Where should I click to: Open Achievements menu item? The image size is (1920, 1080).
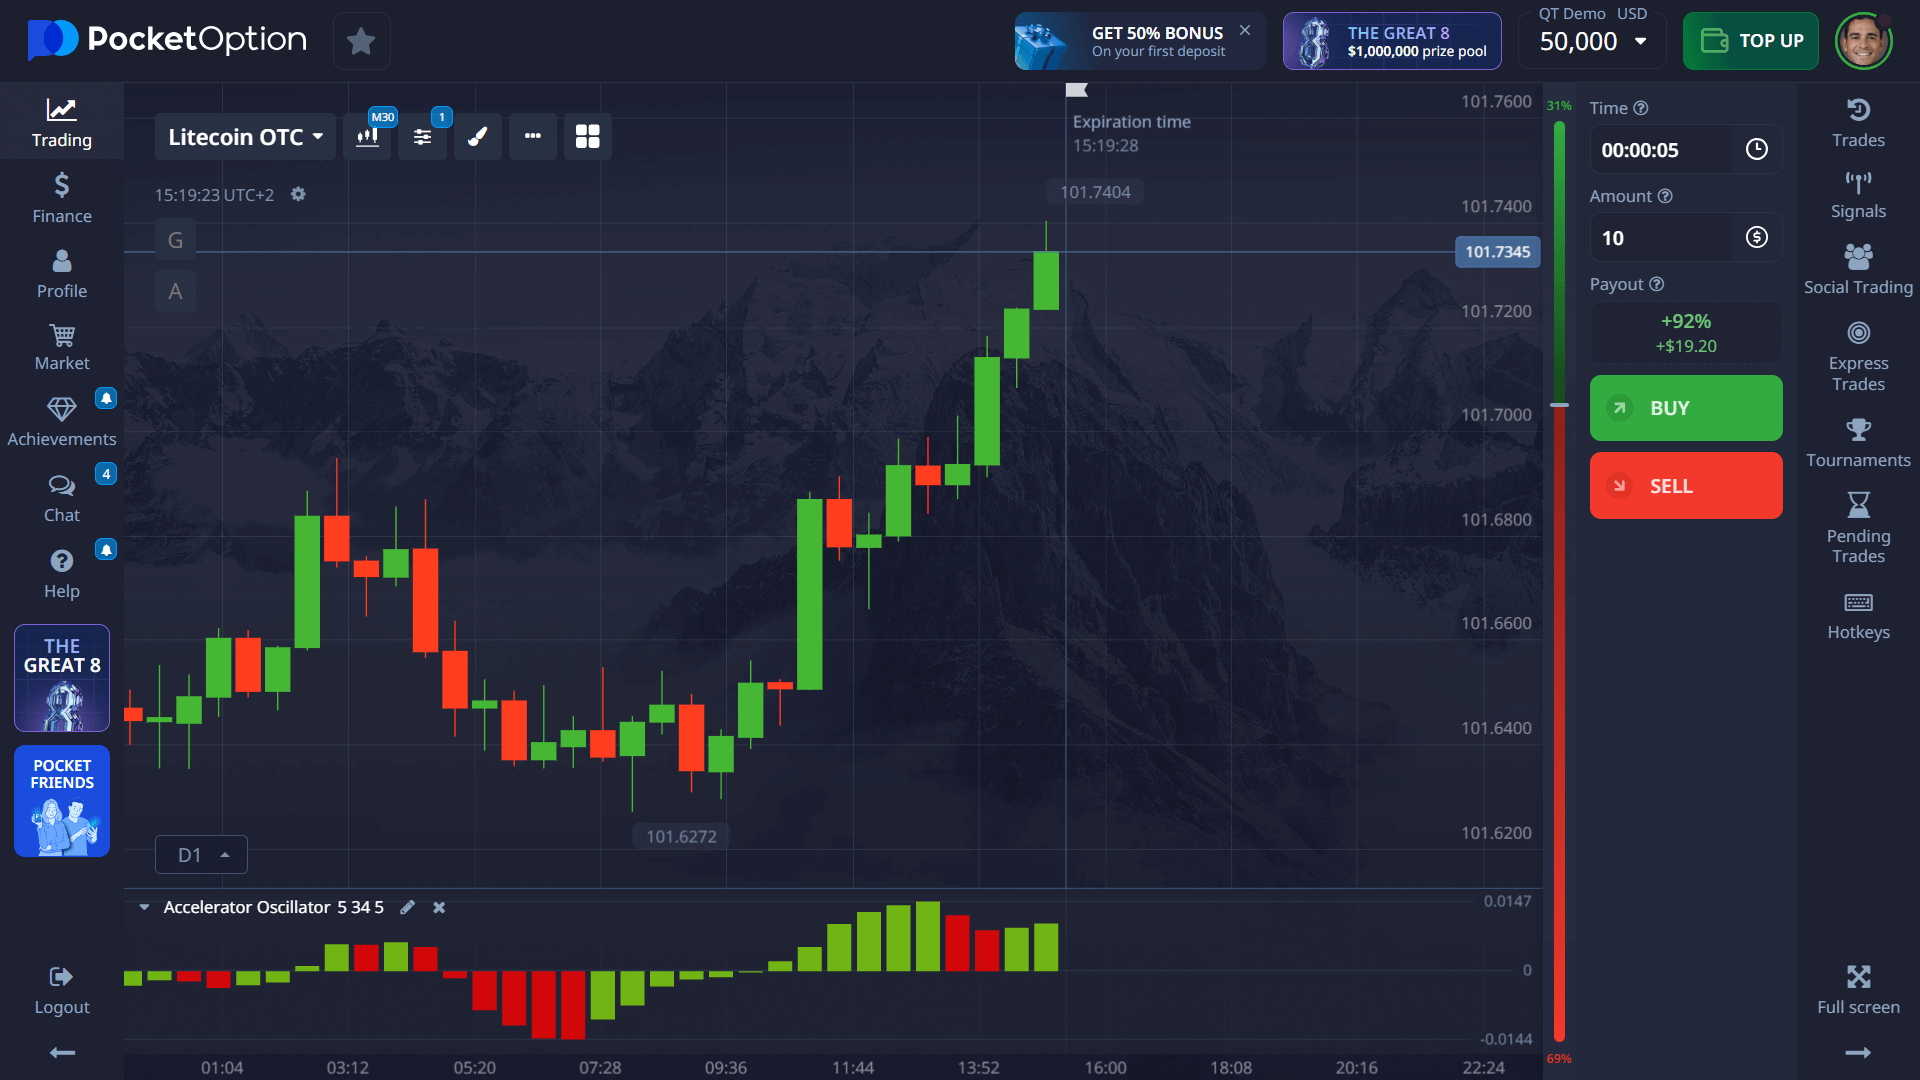point(62,421)
